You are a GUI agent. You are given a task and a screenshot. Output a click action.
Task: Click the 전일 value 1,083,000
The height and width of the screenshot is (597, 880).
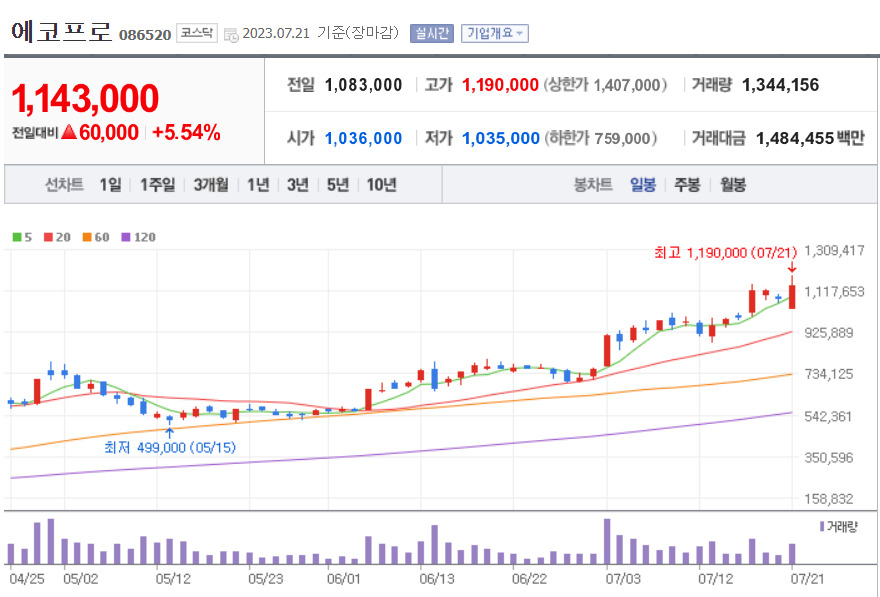[x=364, y=85]
